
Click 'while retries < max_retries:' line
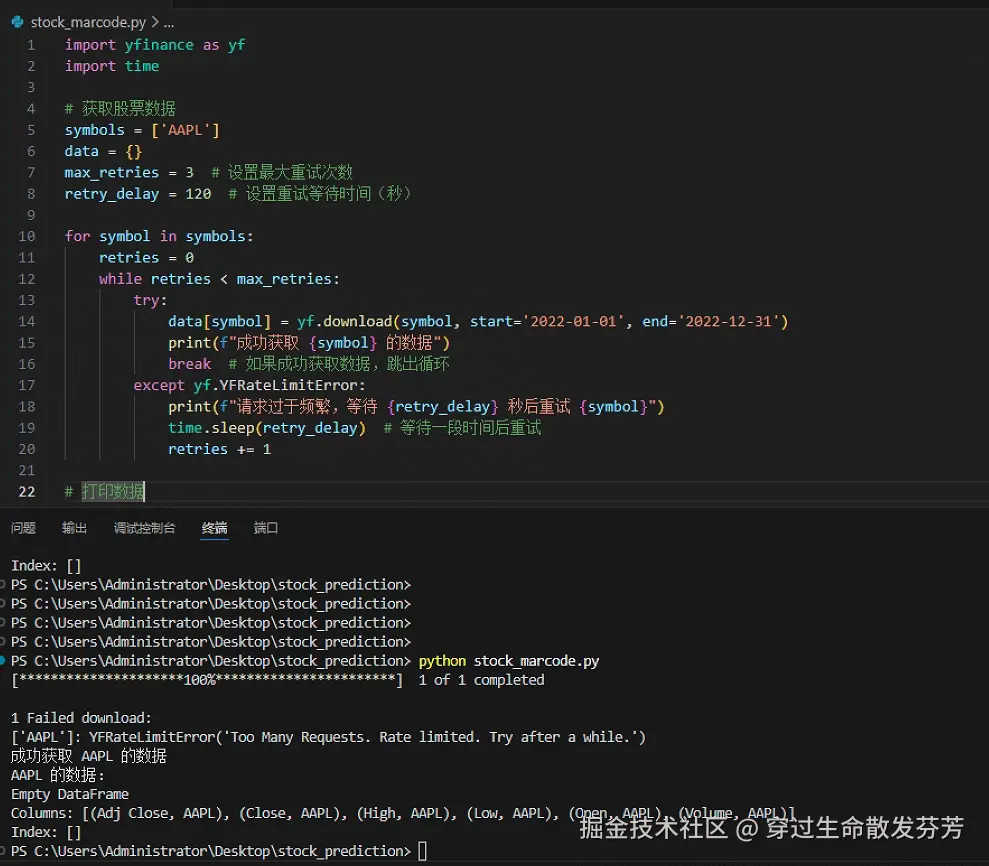click(x=219, y=279)
